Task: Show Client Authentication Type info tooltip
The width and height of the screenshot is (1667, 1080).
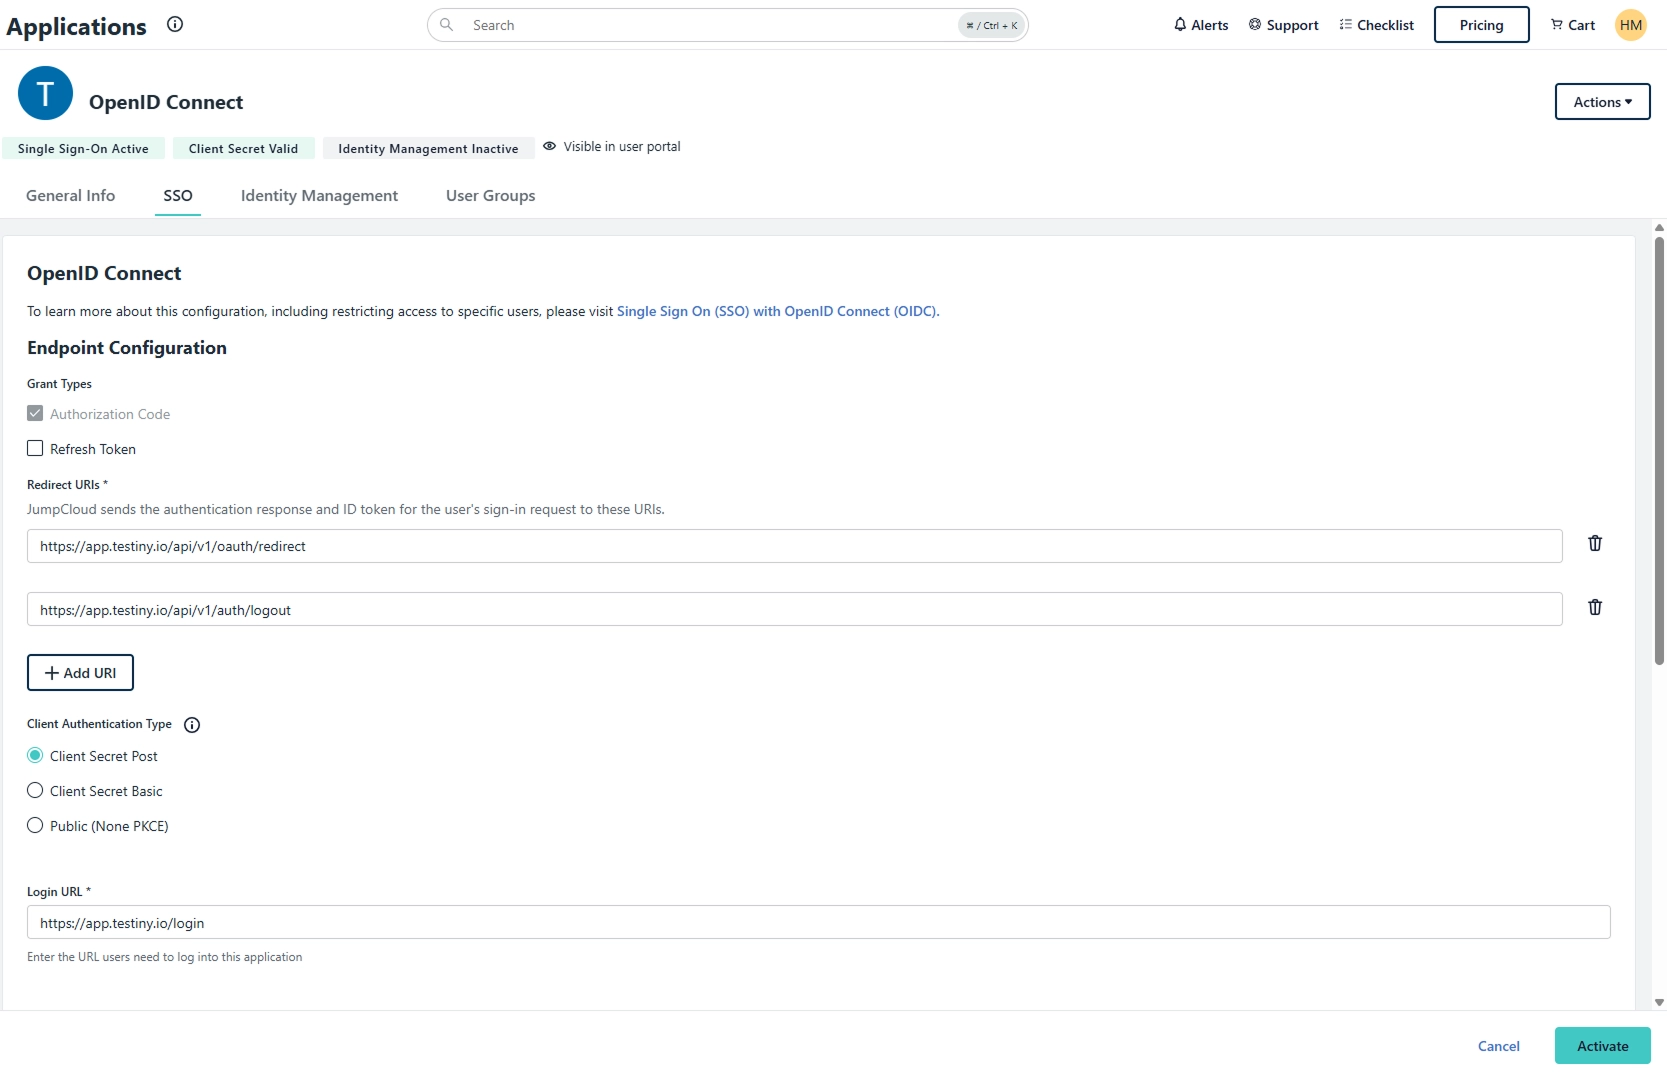Action: pos(192,725)
